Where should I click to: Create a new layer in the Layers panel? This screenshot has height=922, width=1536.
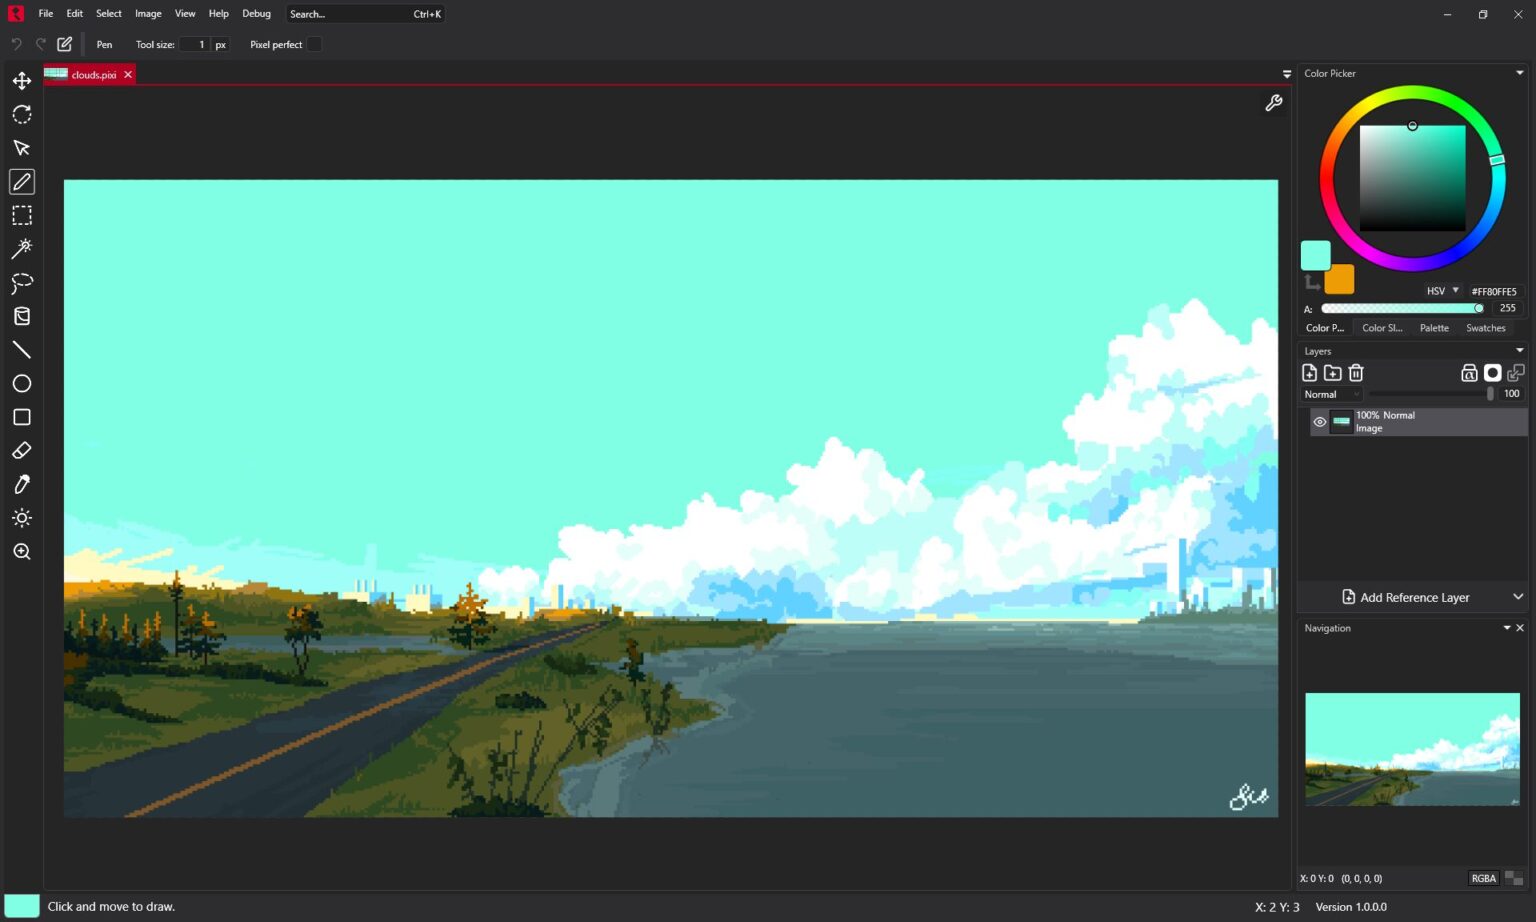click(x=1310, y=372)
